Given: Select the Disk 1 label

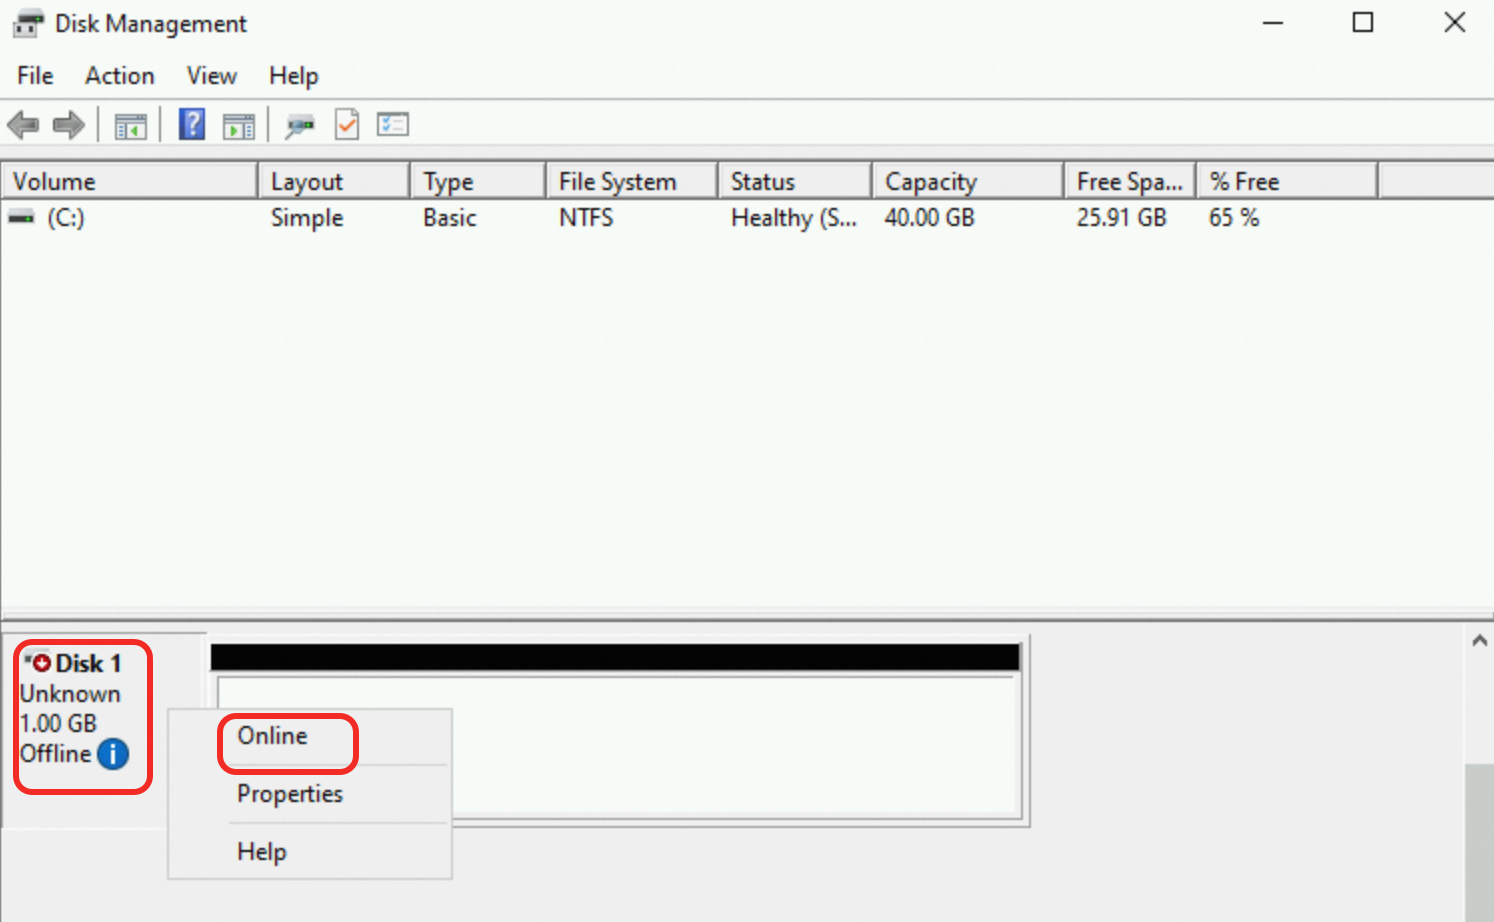Looking at the screenshot, I should (x=88, y=664).
